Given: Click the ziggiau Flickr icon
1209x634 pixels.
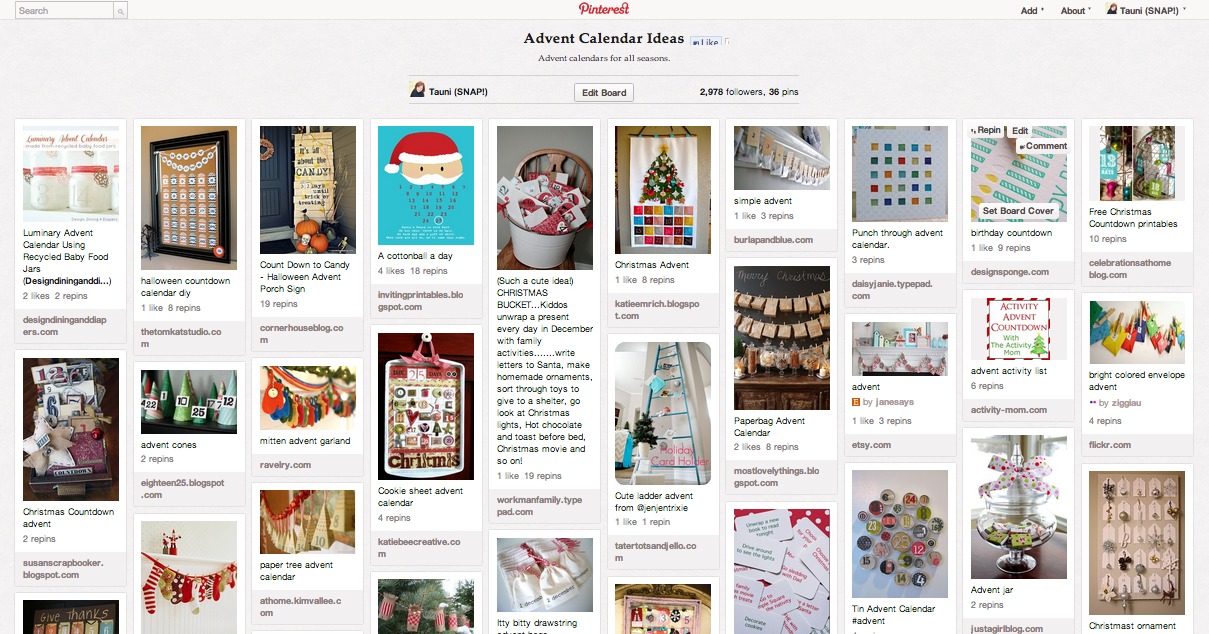Looking at the screenshot, I should [1093, 402].
